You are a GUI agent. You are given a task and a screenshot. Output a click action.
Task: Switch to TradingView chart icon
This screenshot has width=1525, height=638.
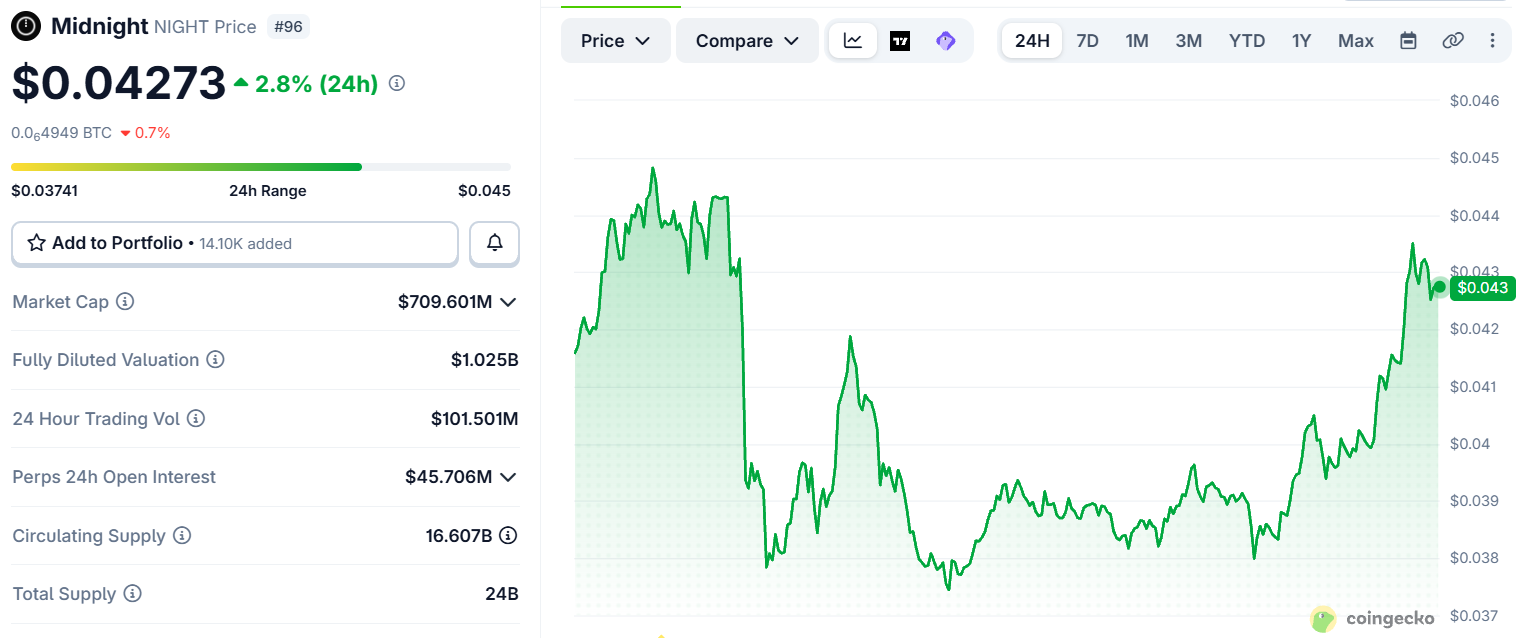click(x=900, y=41)
